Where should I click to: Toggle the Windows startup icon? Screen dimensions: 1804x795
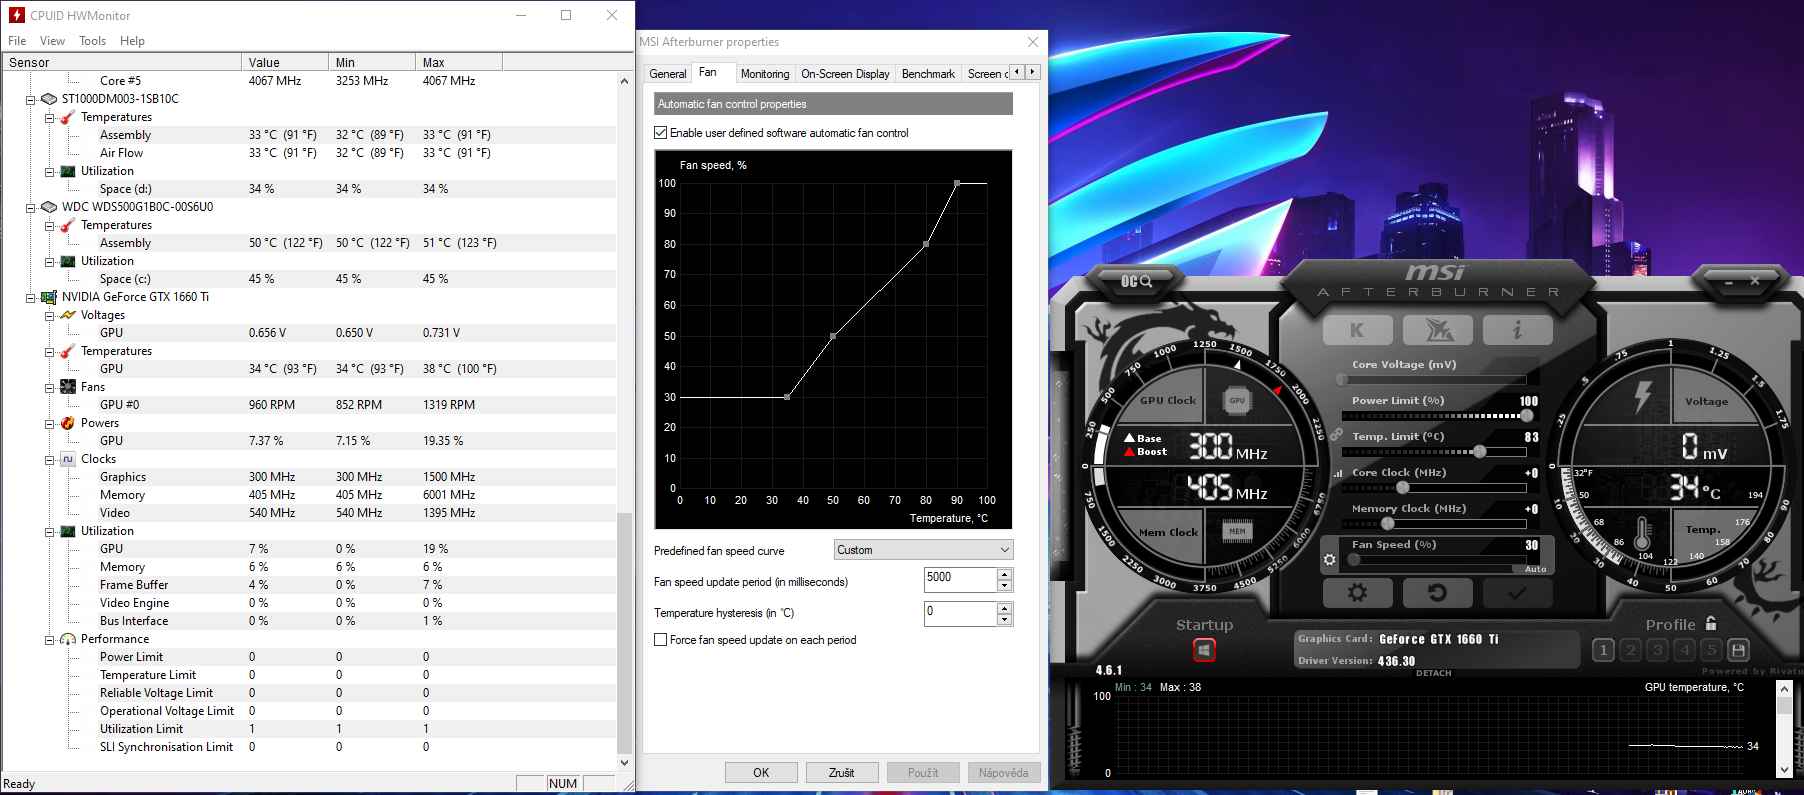point(1204,650)
